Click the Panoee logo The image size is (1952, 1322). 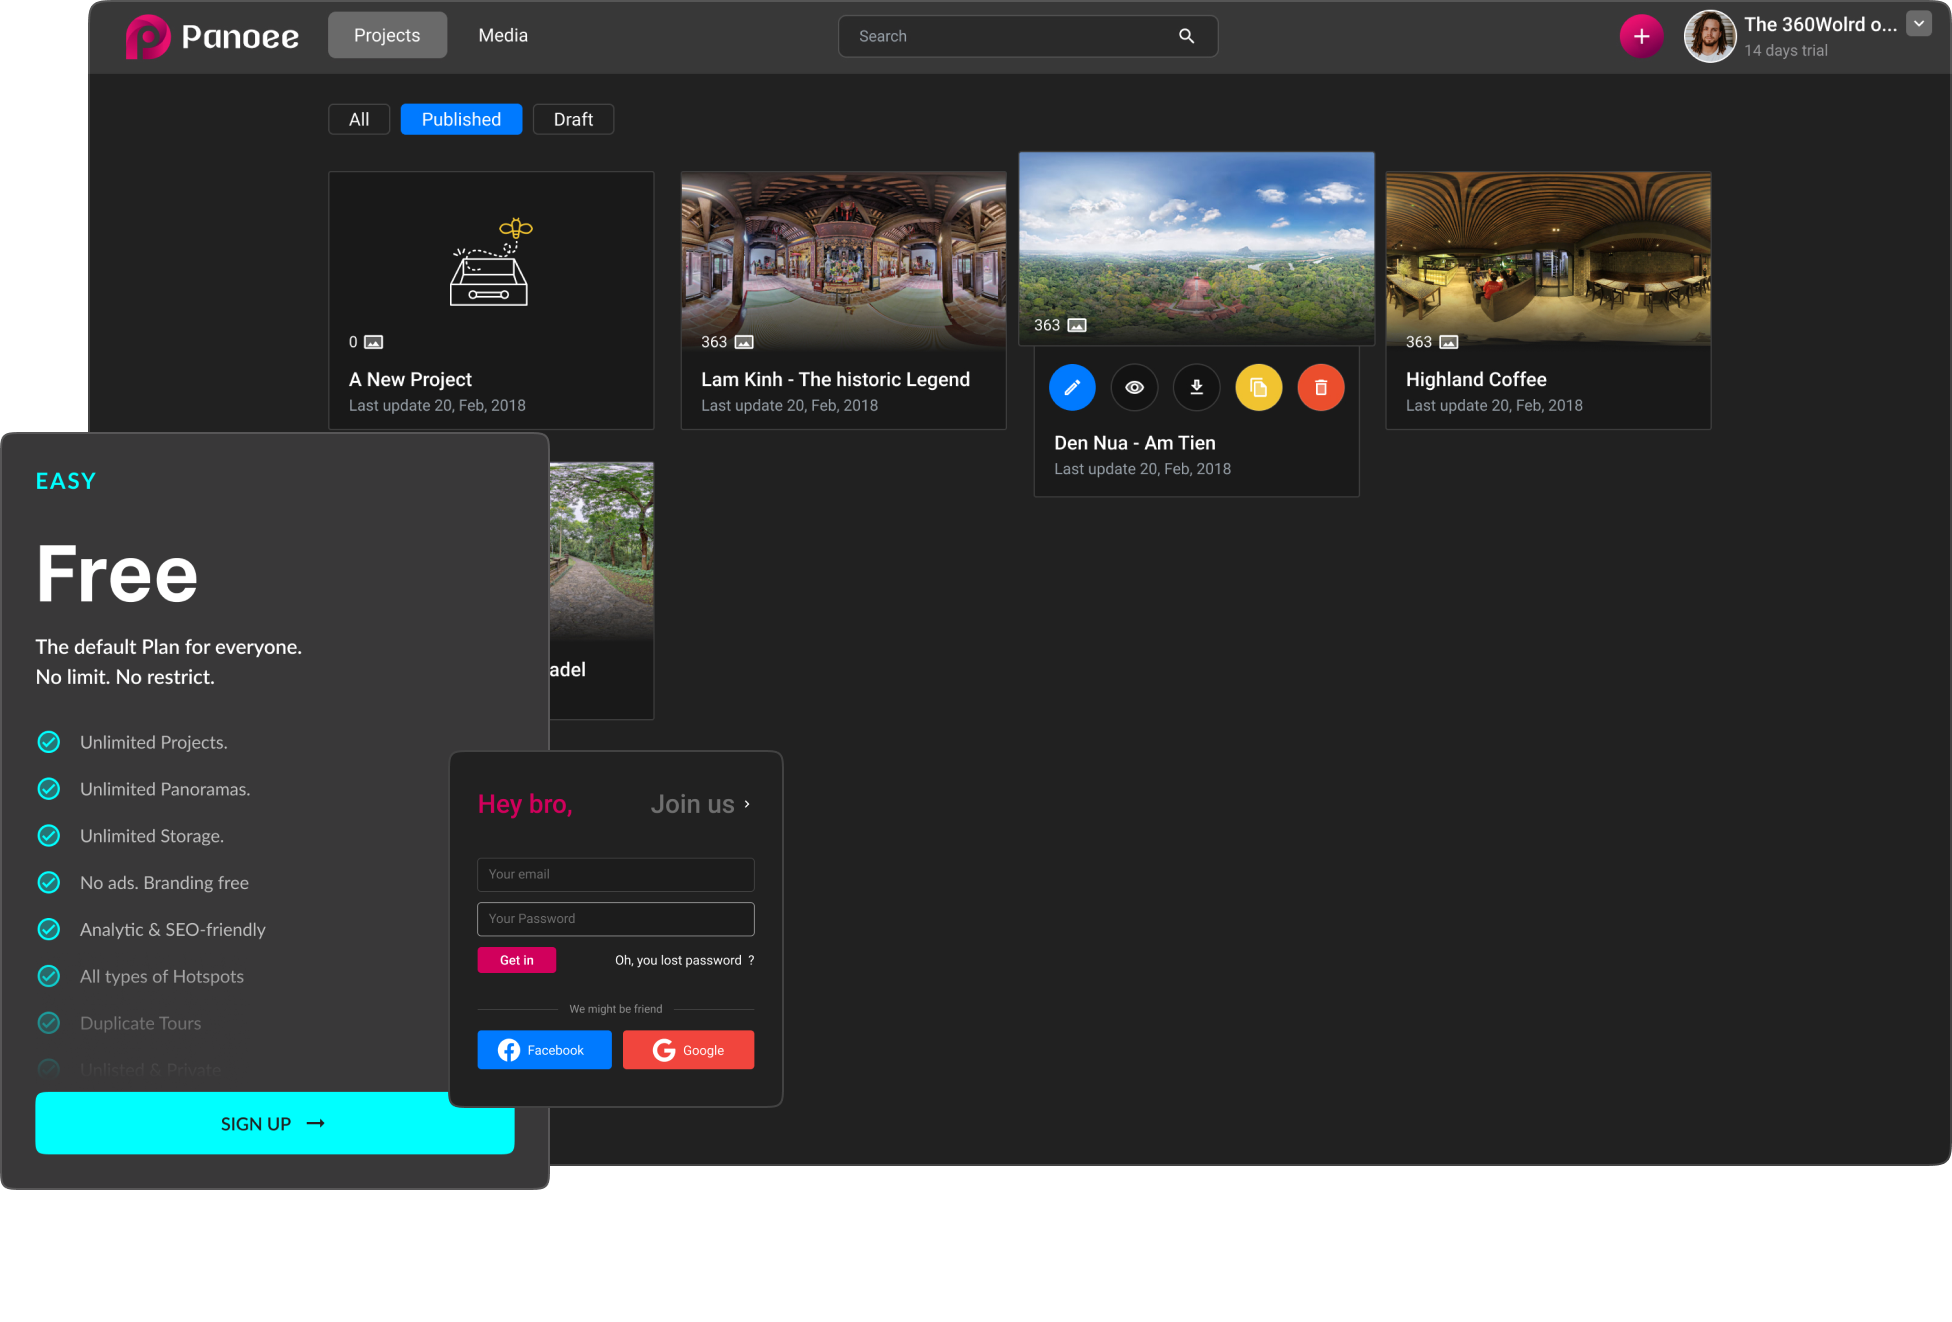click(211, 35)
